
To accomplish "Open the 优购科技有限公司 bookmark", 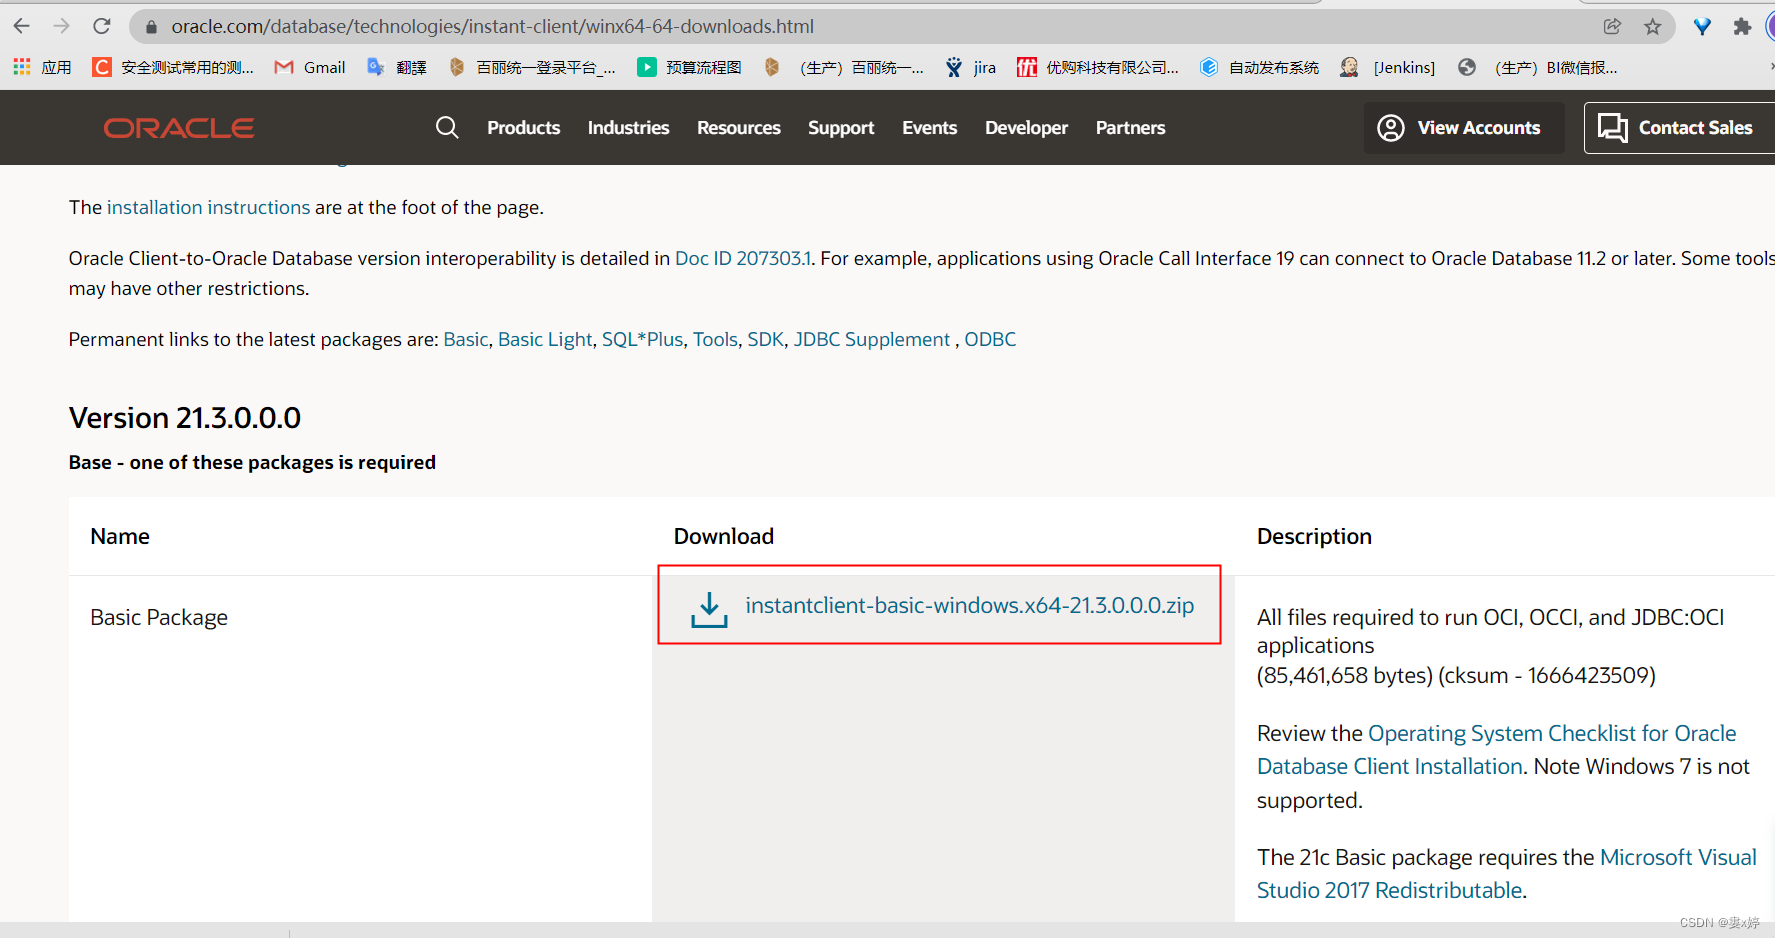I will click(1098, 67).
